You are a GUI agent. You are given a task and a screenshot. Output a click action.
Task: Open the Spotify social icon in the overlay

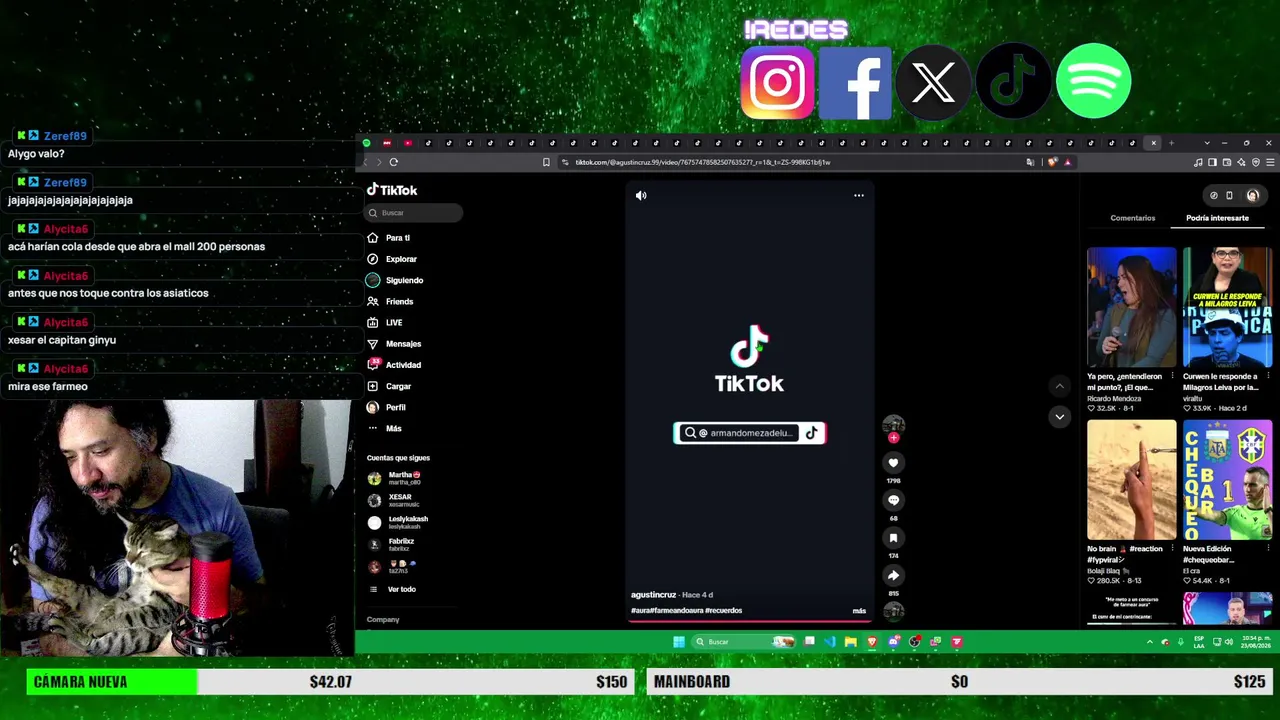pos(1093,82)
